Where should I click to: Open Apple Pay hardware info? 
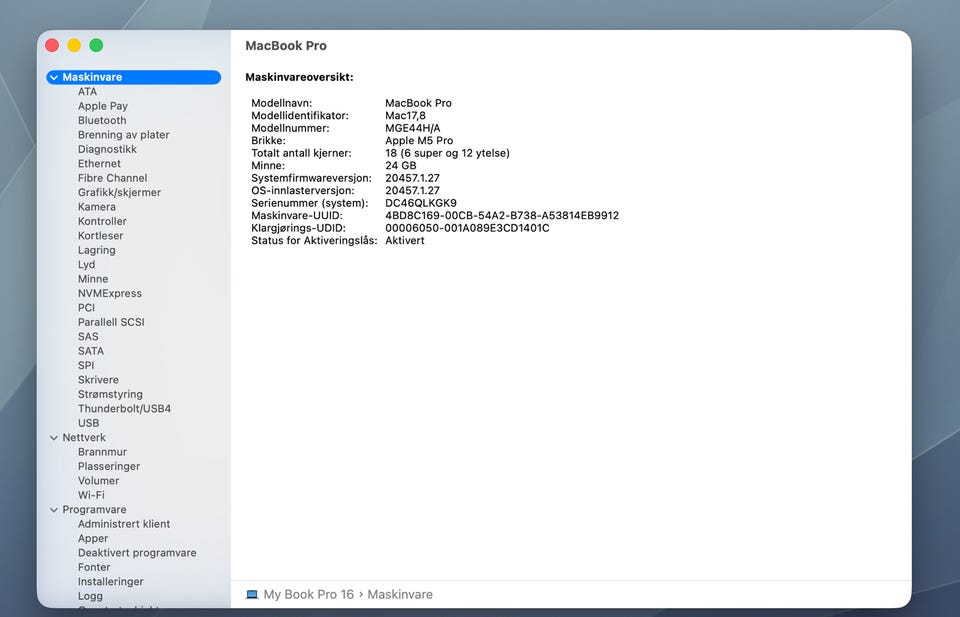(x=102, y=106)
